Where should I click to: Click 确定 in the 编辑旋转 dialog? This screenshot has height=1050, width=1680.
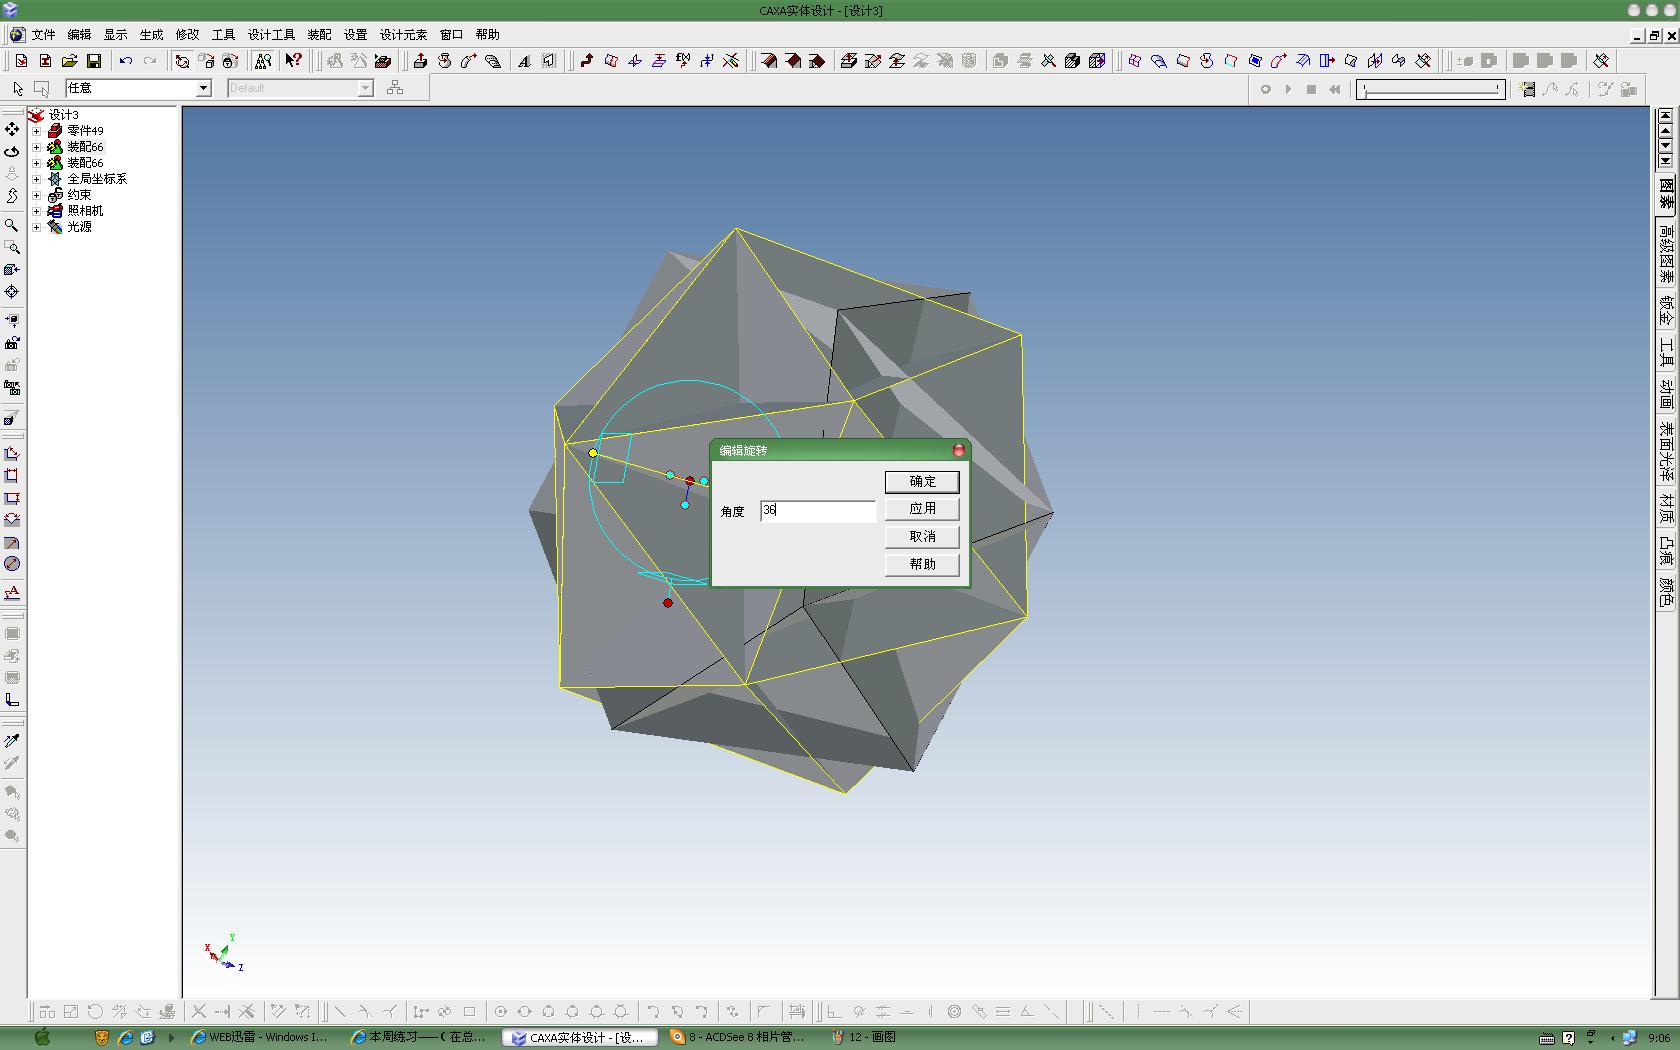click(x=922, y=482)
